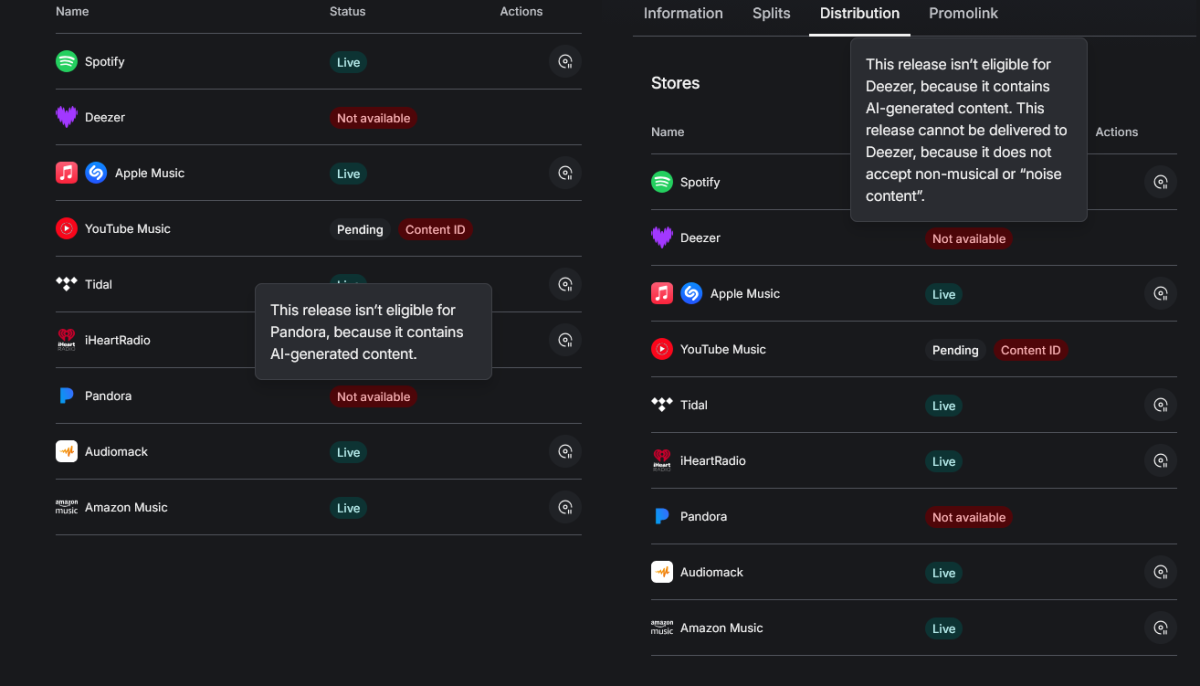Click YouTube Music Content ID badge in left panel
The height and width of the screenshot is (686, 1200).
[x=435, y=230]
